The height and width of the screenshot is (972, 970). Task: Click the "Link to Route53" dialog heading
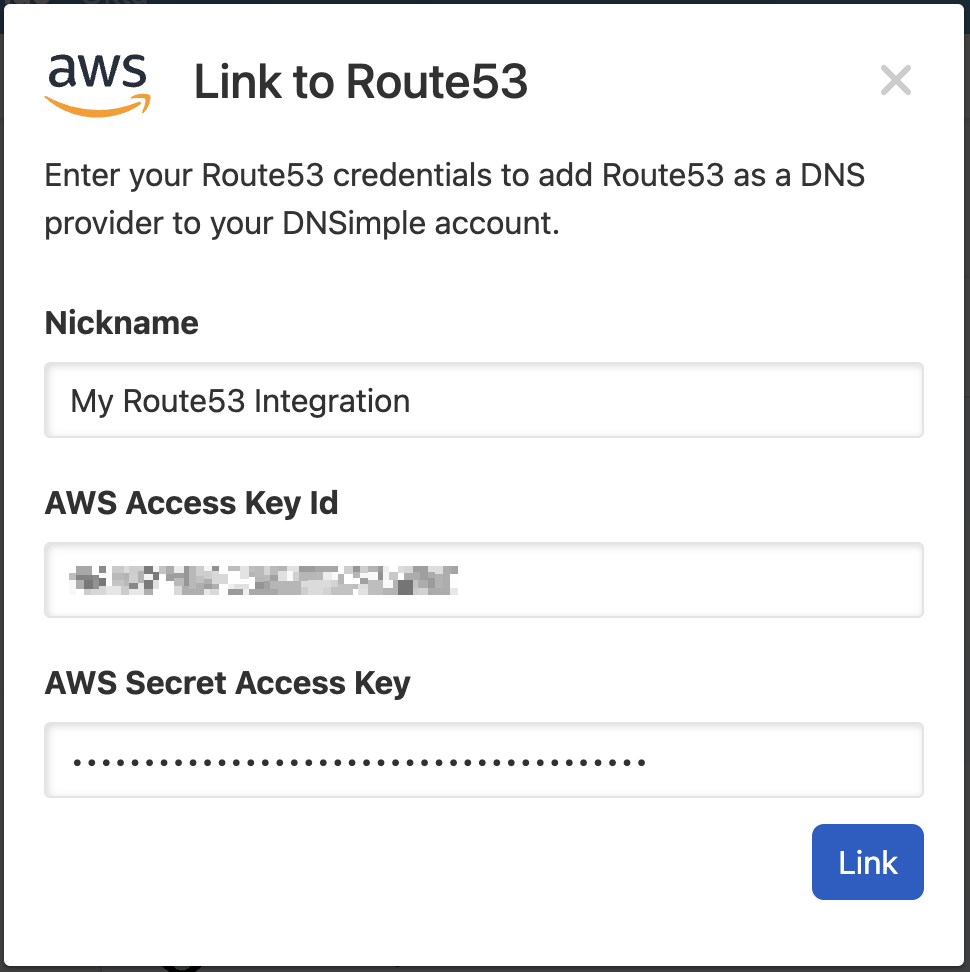(x=360, y=82)
